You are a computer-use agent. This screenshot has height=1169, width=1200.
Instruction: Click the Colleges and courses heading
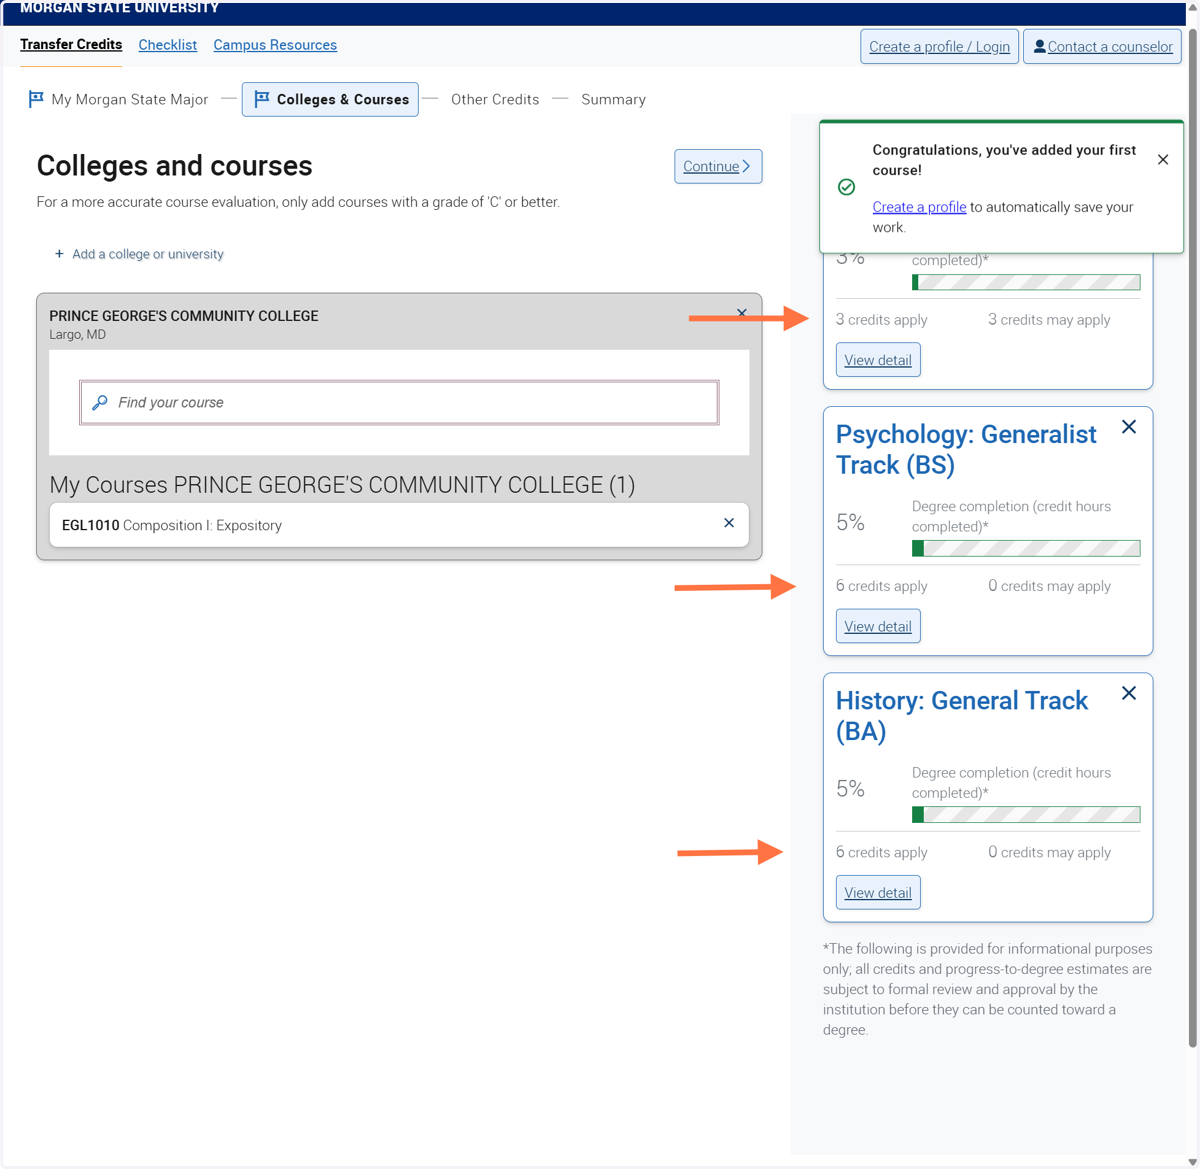175,165
